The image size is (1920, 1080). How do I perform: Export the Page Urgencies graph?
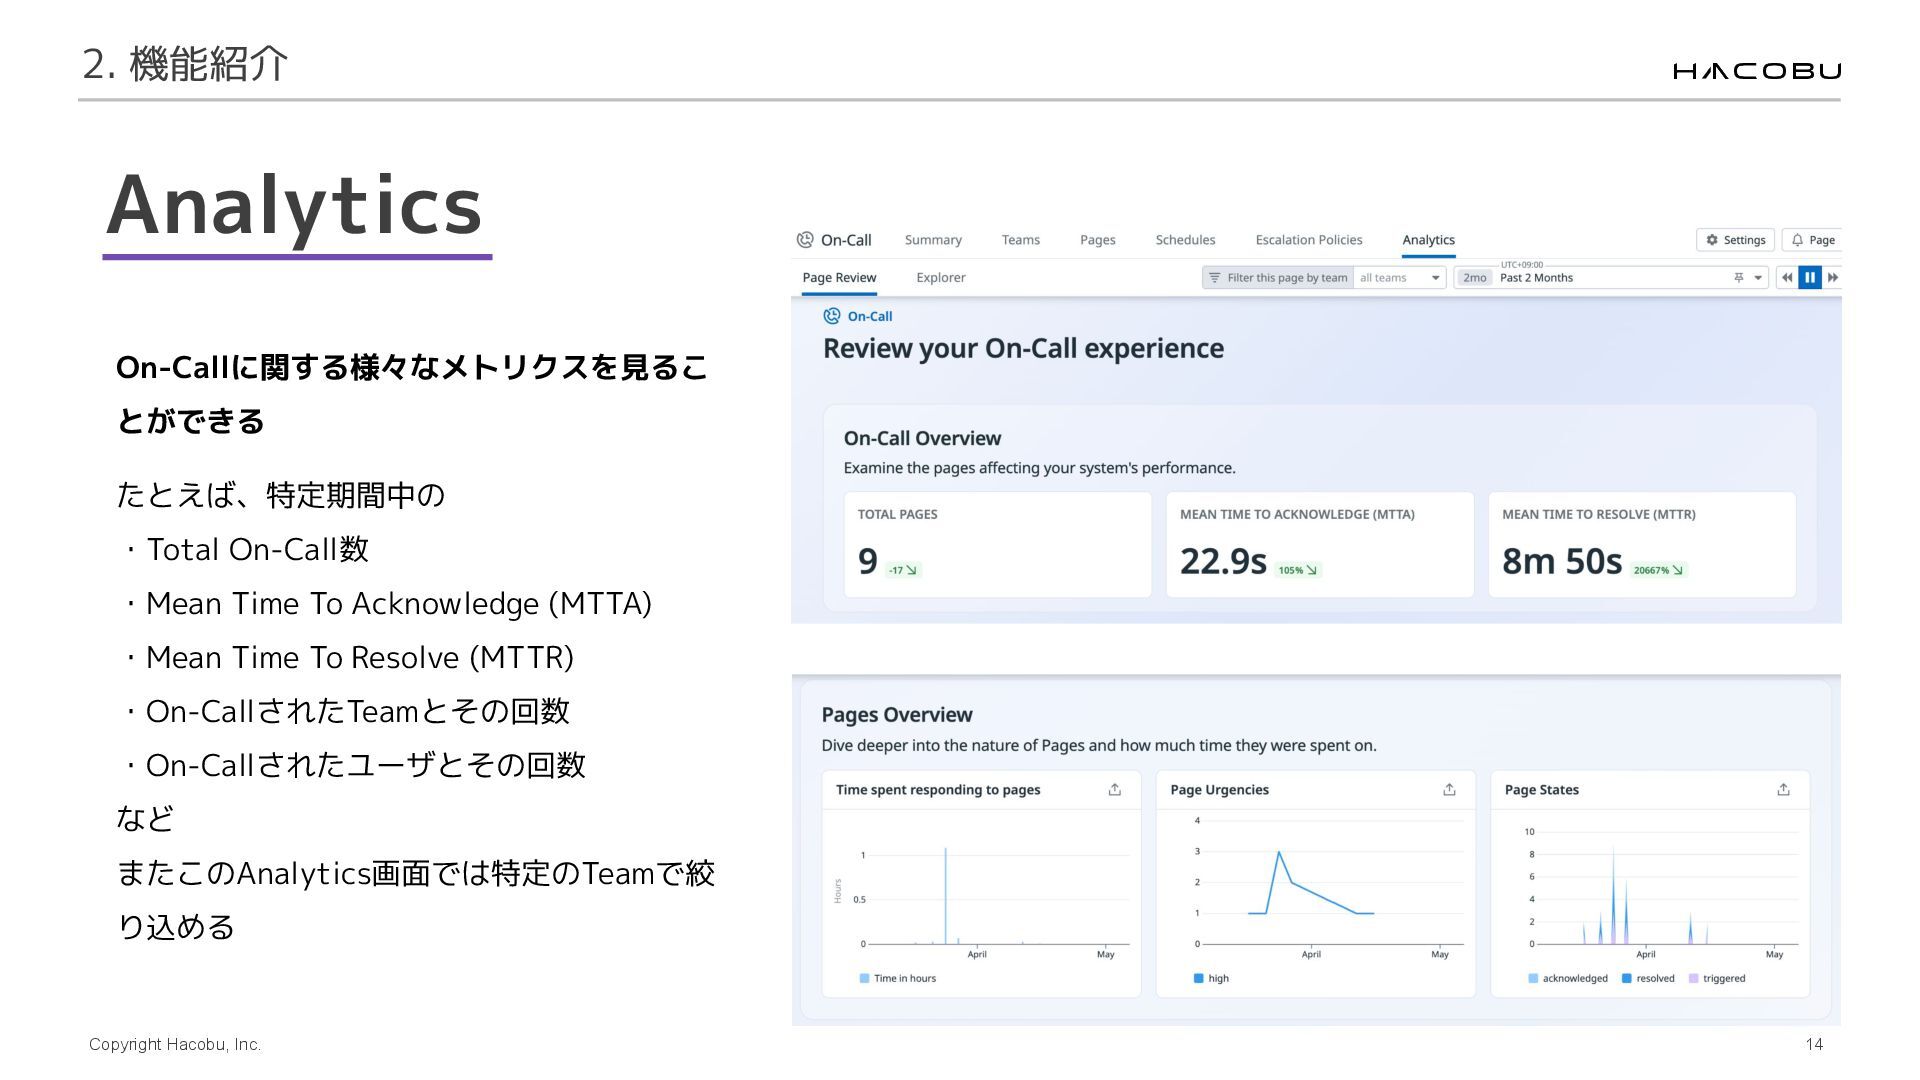click(x=1449, y=790)
